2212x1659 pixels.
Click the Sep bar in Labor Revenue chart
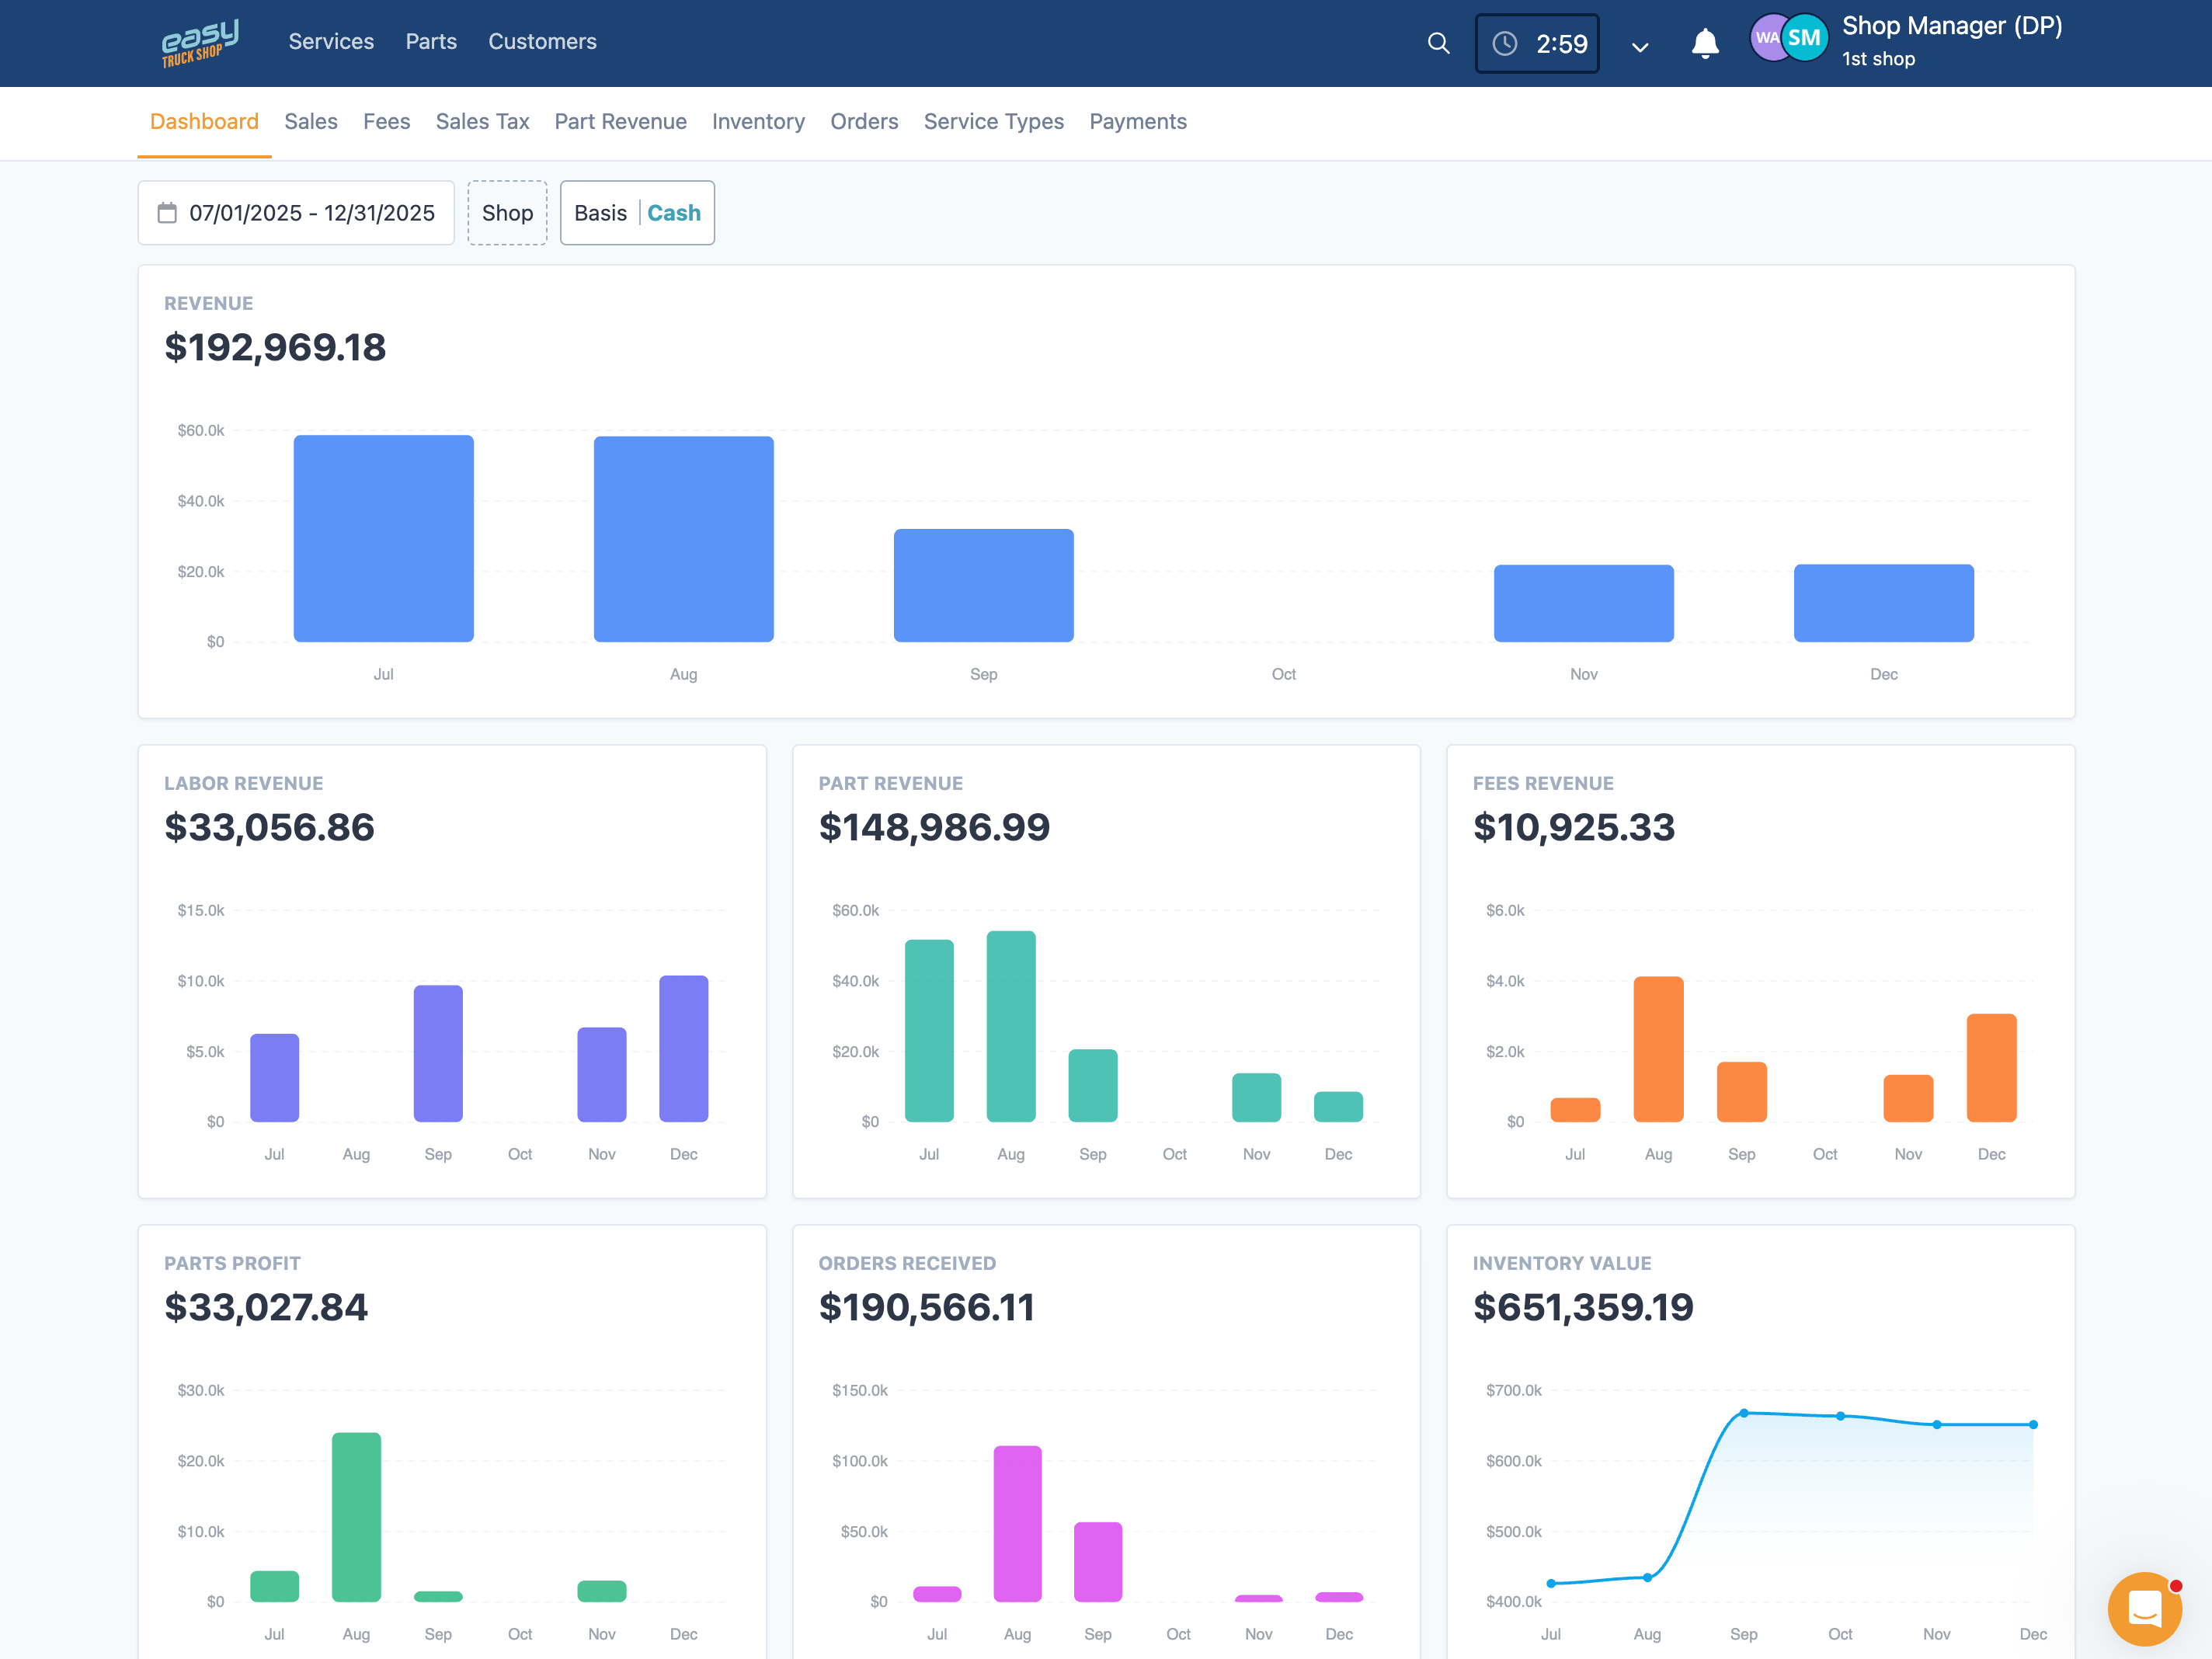click(x=438, y=1053)
